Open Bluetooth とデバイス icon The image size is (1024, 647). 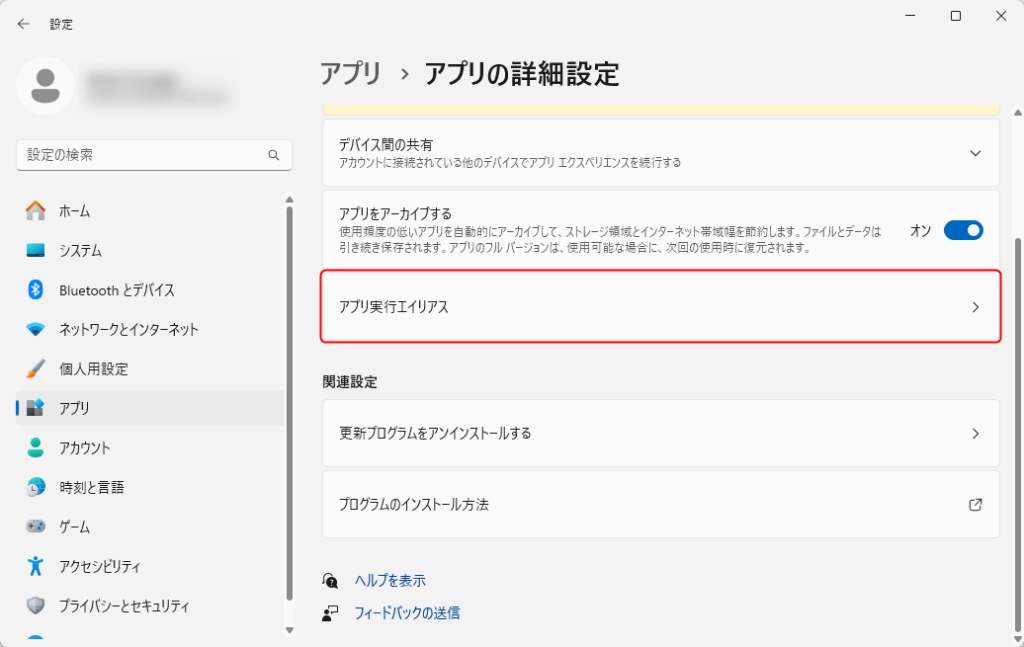pyautogui.click(x=36, y=290)
